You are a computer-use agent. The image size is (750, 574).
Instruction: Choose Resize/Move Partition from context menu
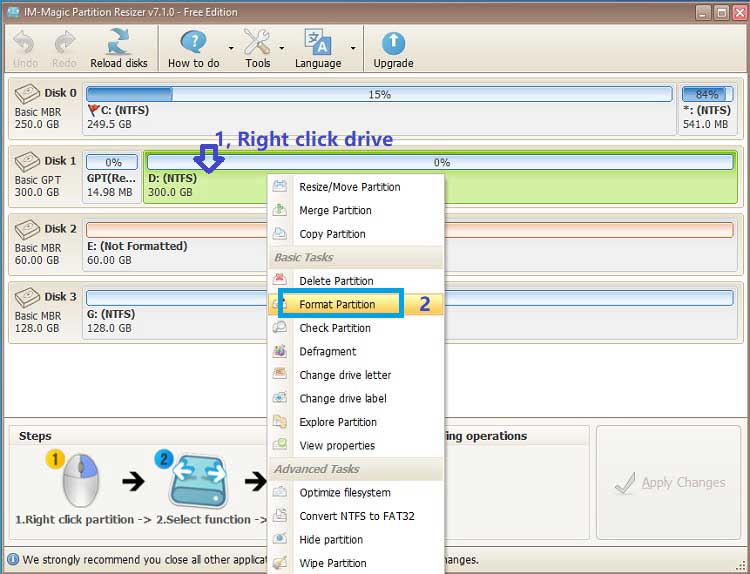(x=356, y=187)
